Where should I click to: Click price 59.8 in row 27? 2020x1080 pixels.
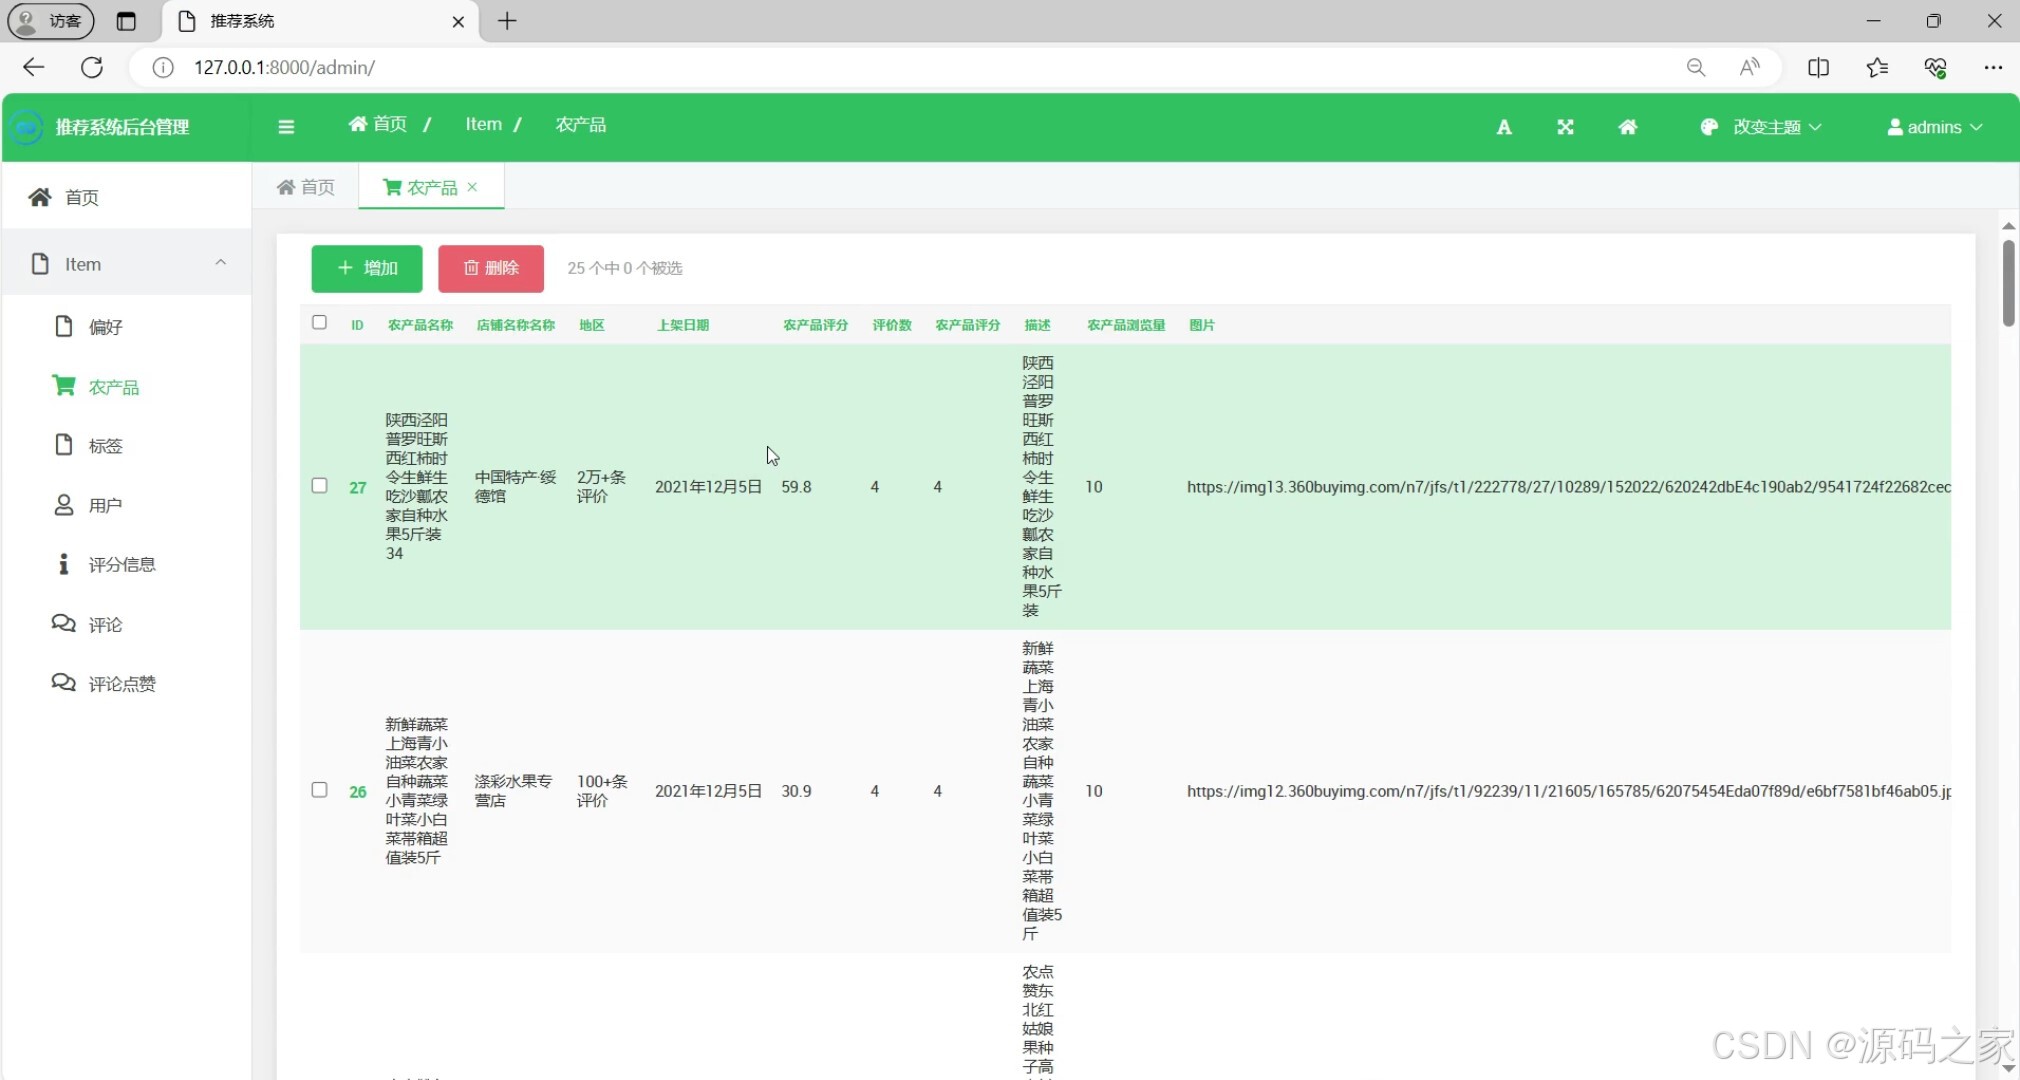[796, 487]
